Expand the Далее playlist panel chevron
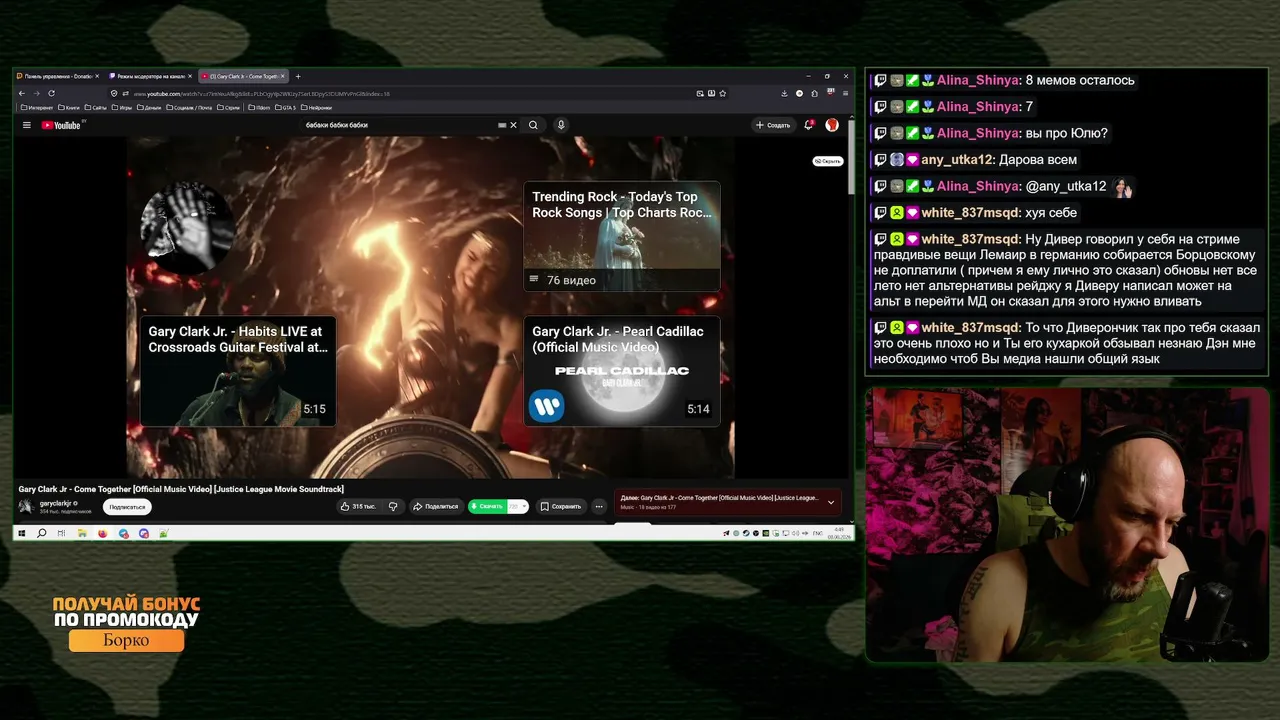 830,503
